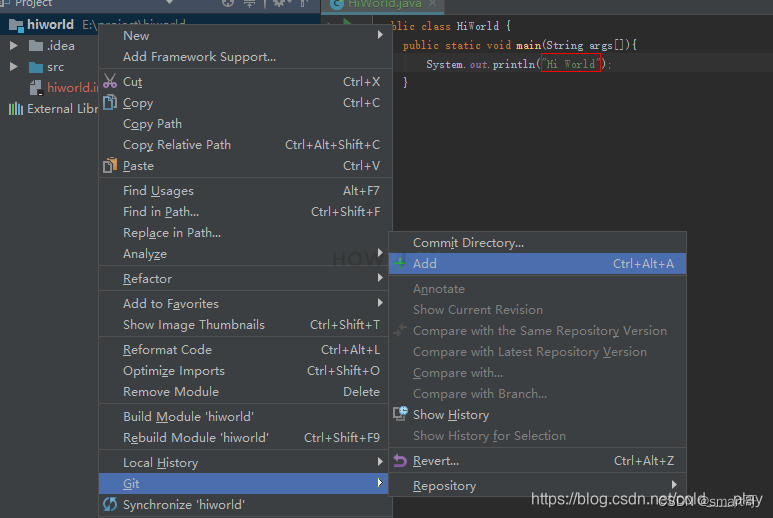Choose Reformat Code
773x518 pixels.
click(246, 350)
